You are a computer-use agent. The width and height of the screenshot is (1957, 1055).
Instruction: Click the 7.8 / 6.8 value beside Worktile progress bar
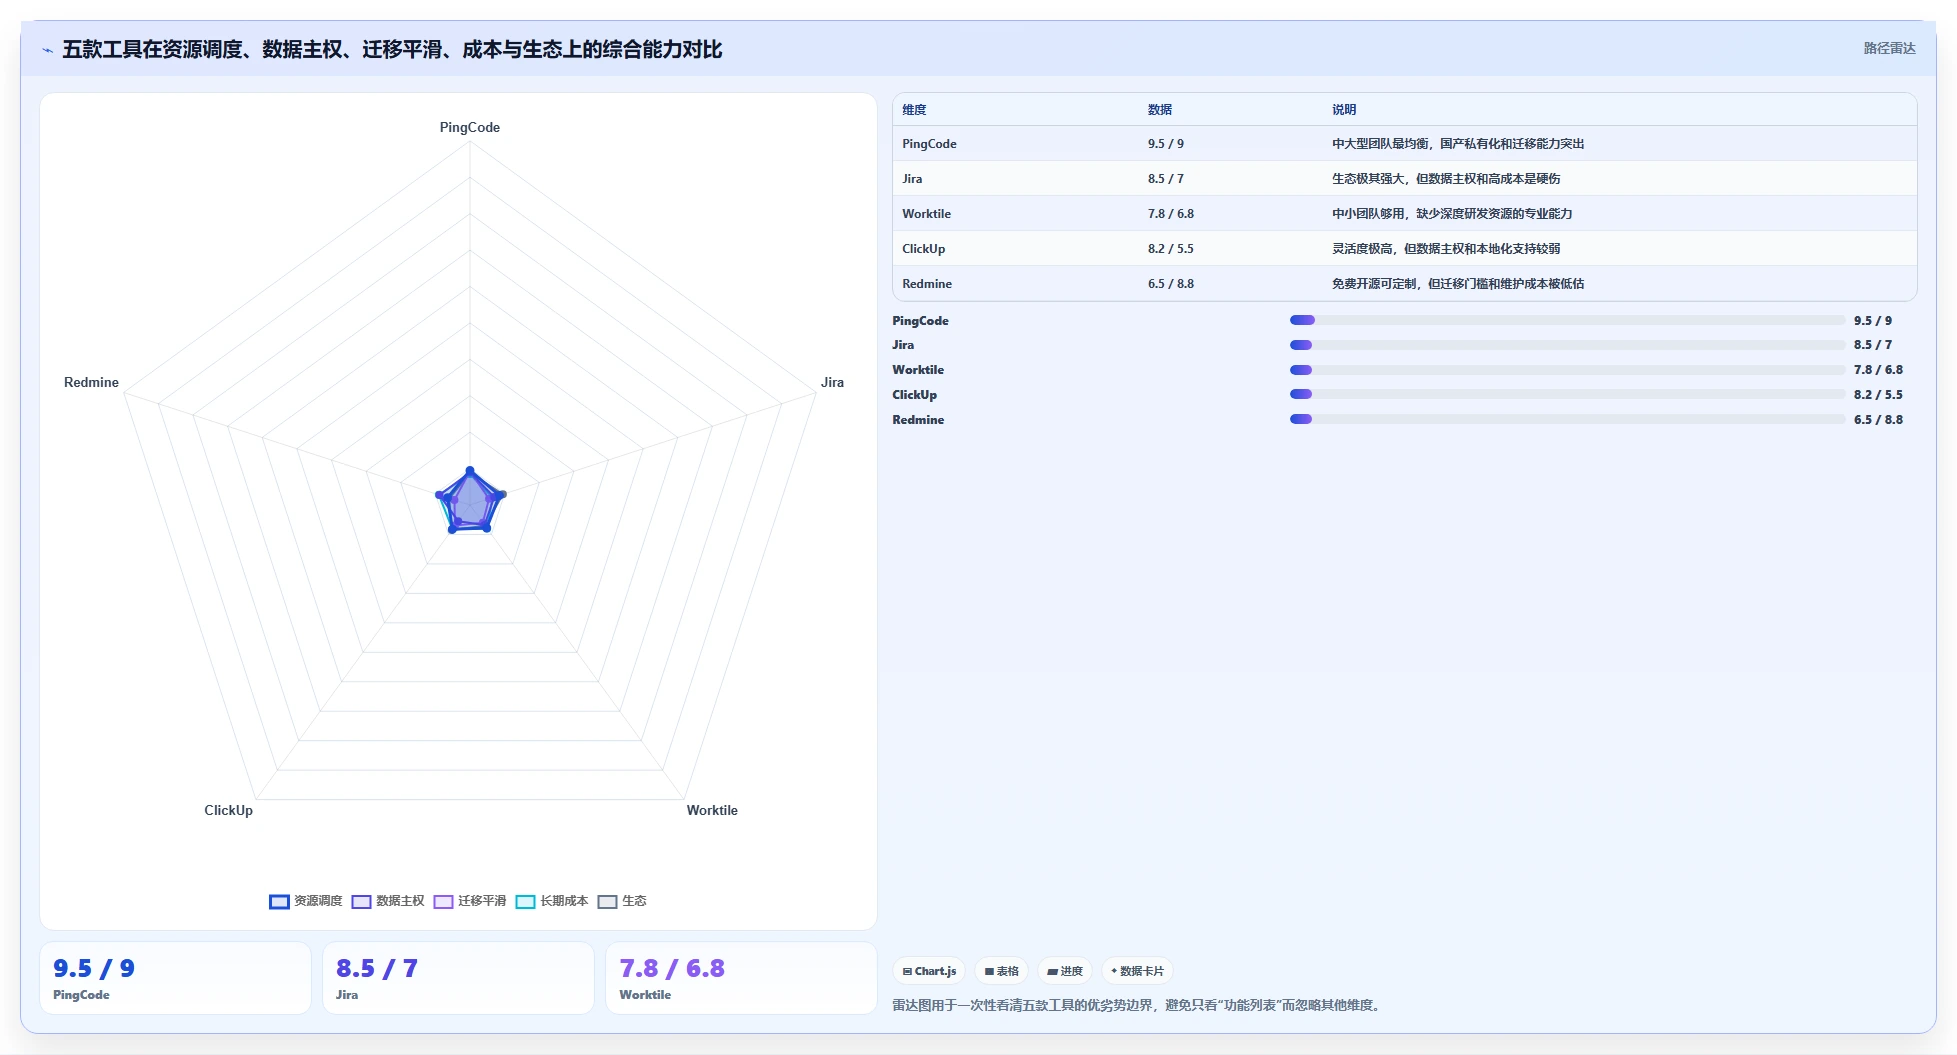tap(1878, 370)
